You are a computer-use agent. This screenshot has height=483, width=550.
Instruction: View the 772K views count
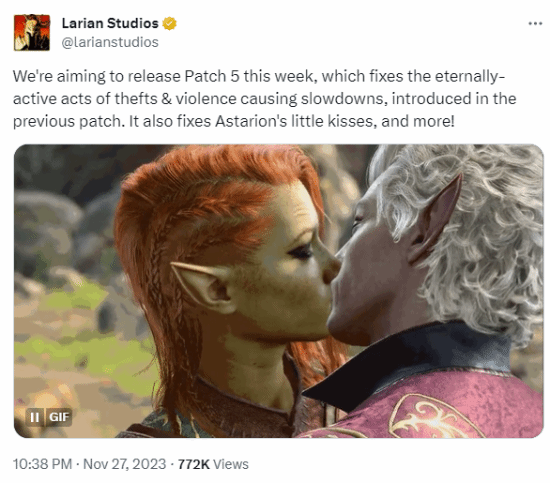[194, 464]
